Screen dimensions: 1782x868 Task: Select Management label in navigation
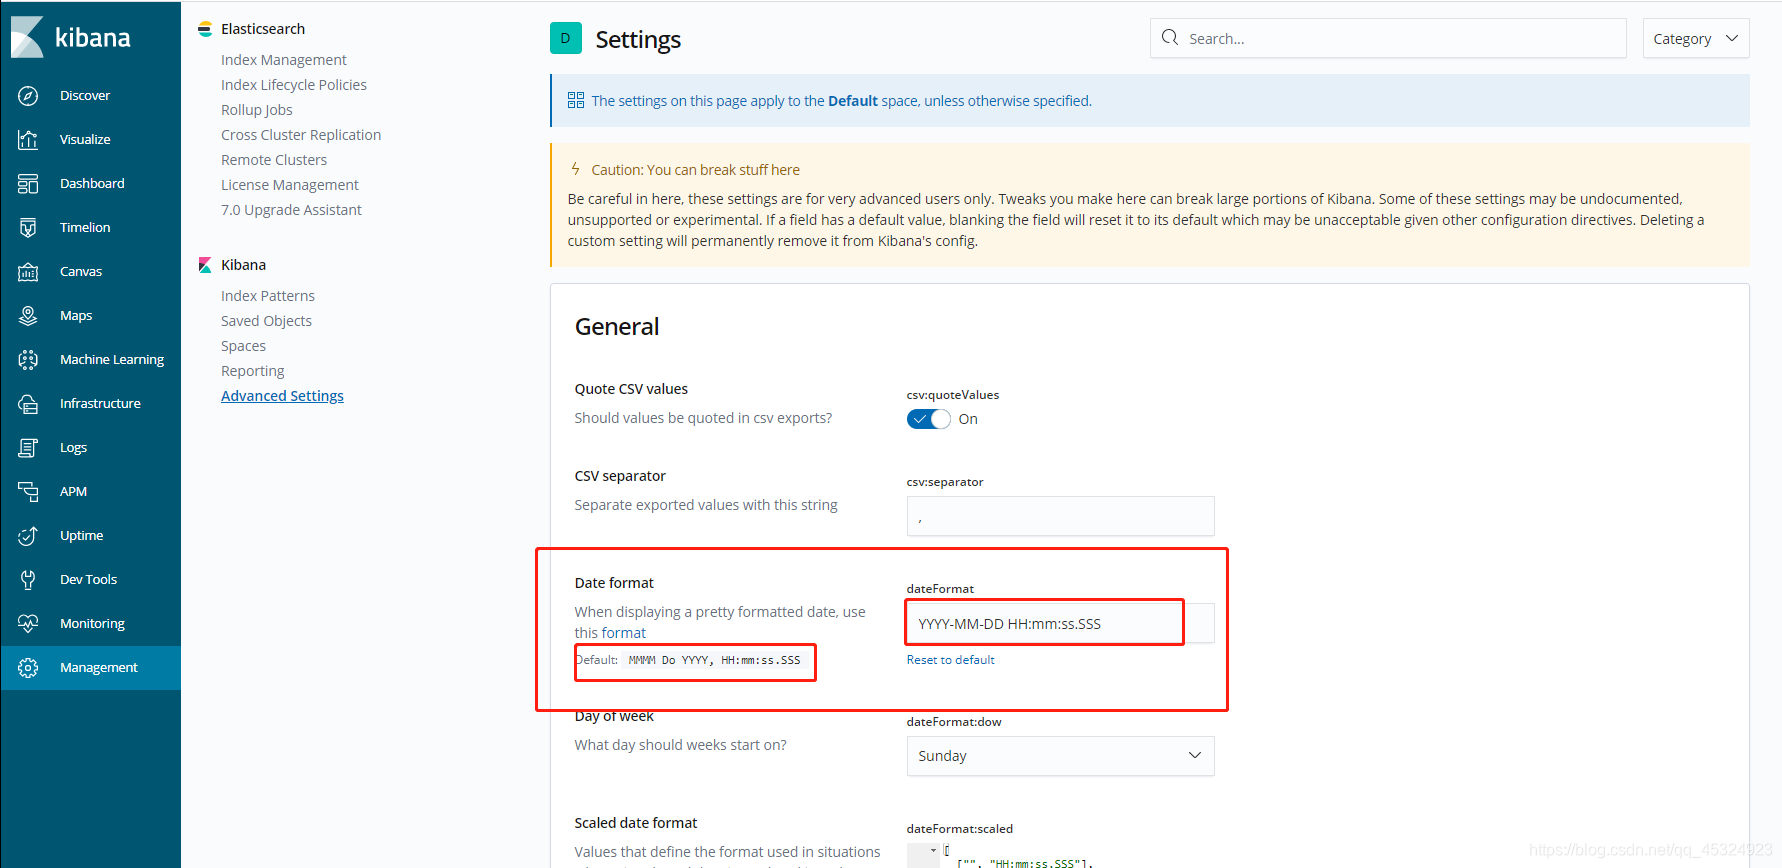[99, 668]
